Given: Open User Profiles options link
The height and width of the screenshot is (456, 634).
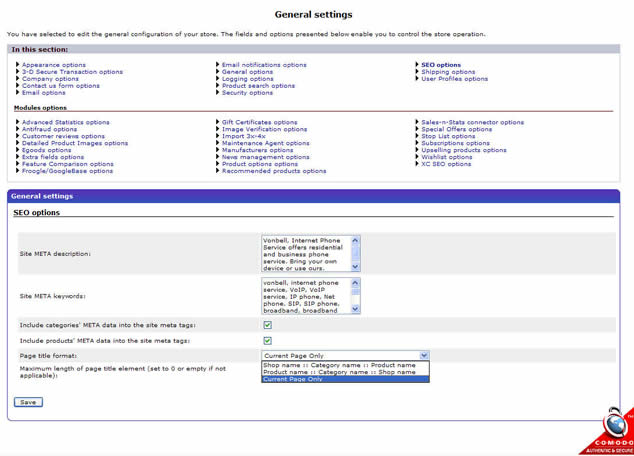Looking at the screenshot, I should [454, 78].
